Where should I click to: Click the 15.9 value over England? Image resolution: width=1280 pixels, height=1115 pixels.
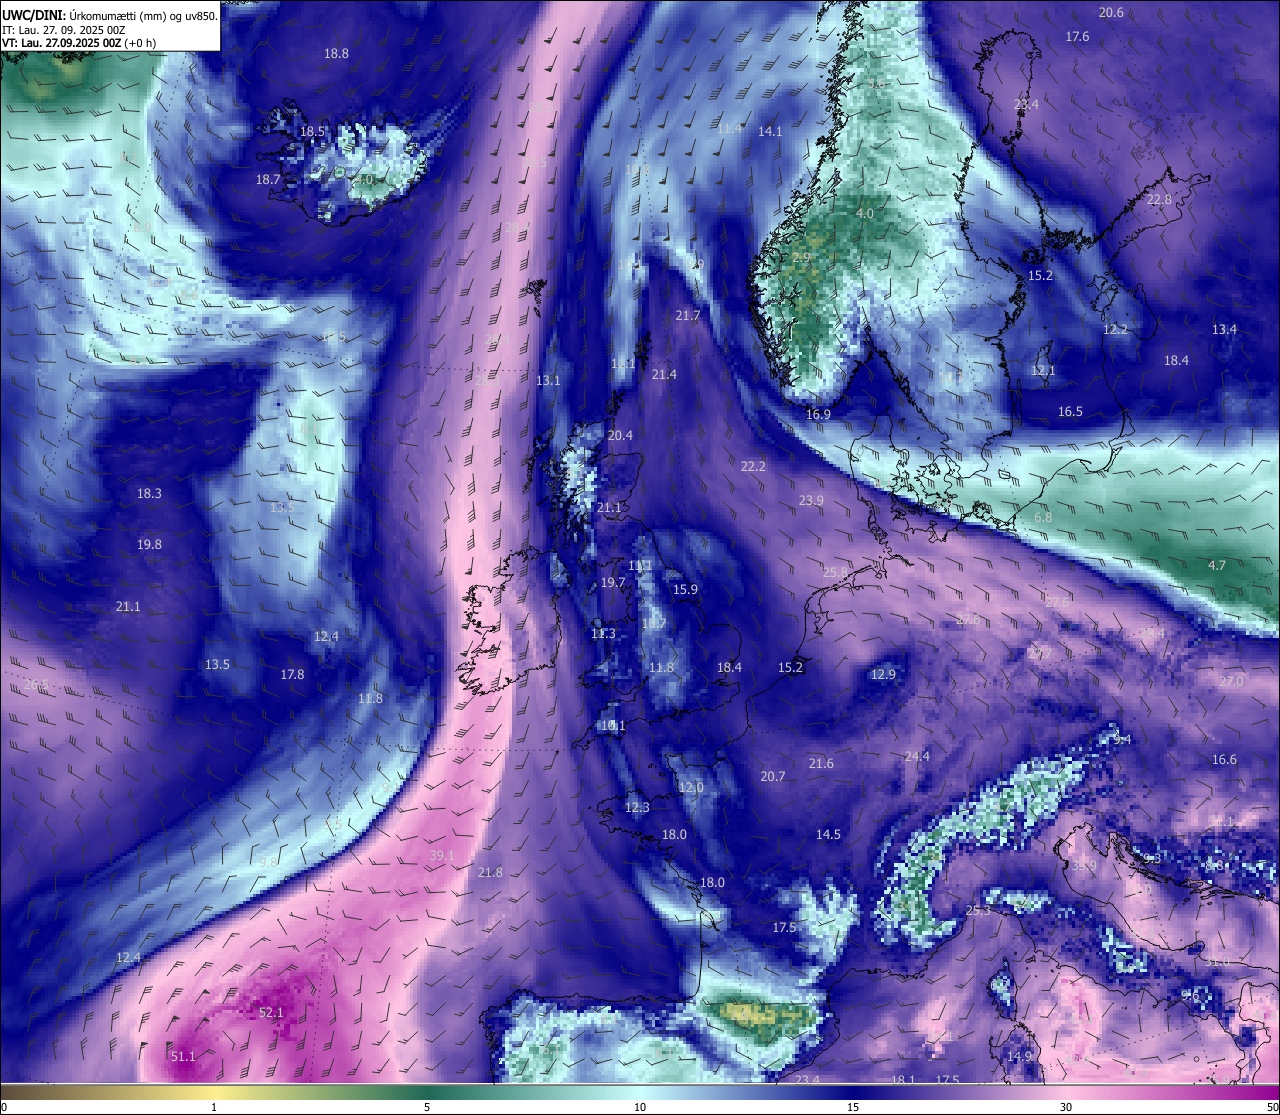pyautogui.click(x=685, y=590)
